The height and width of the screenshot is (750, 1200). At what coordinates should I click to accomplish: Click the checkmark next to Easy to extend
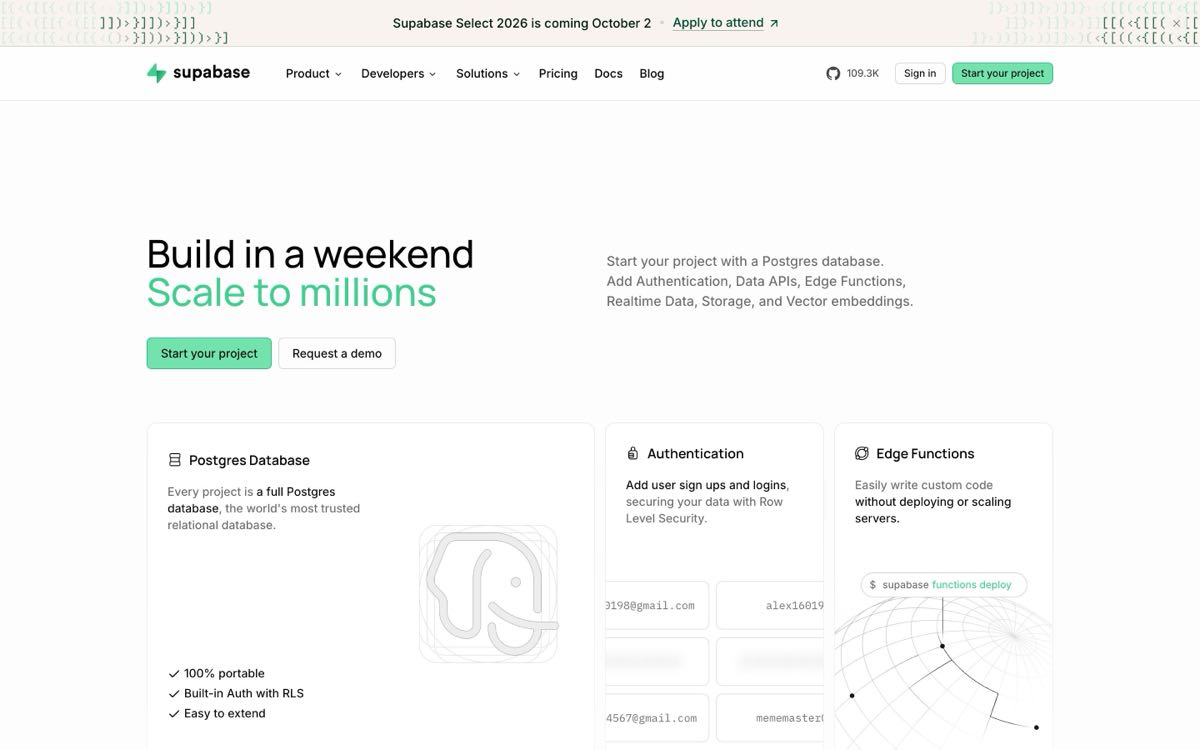point(174,714)
